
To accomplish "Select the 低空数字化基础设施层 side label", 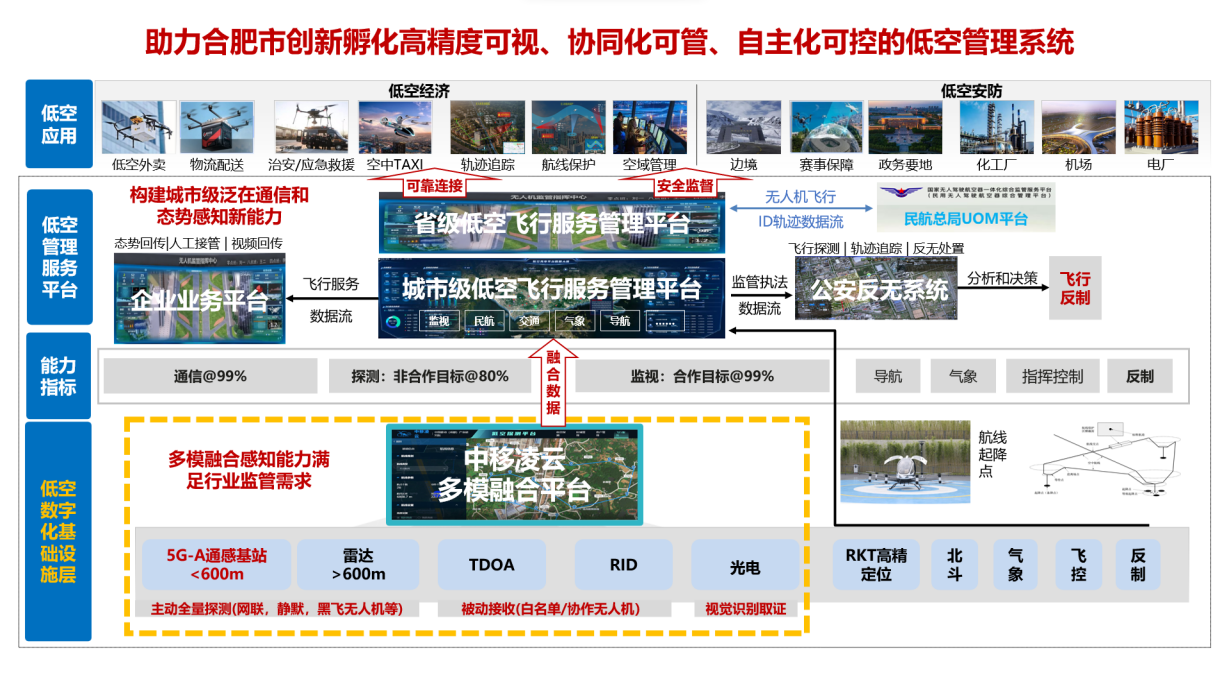I will coord(59,532).
